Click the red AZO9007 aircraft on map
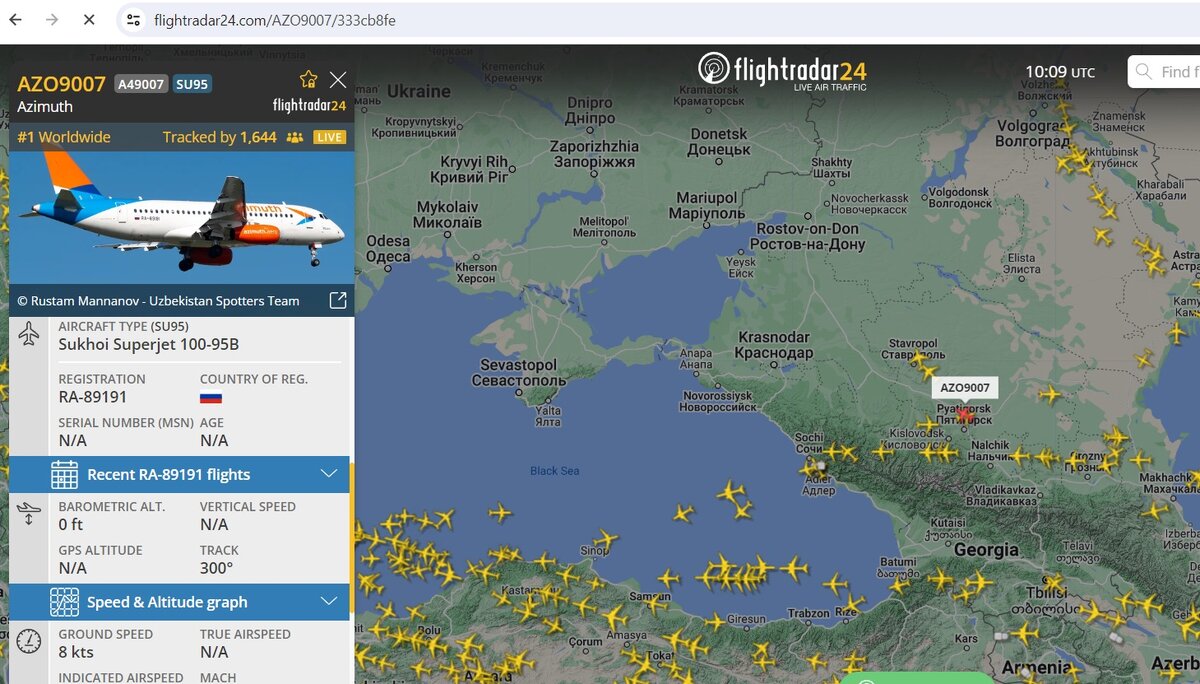1200x684 pixels. (x=964, y=413)
